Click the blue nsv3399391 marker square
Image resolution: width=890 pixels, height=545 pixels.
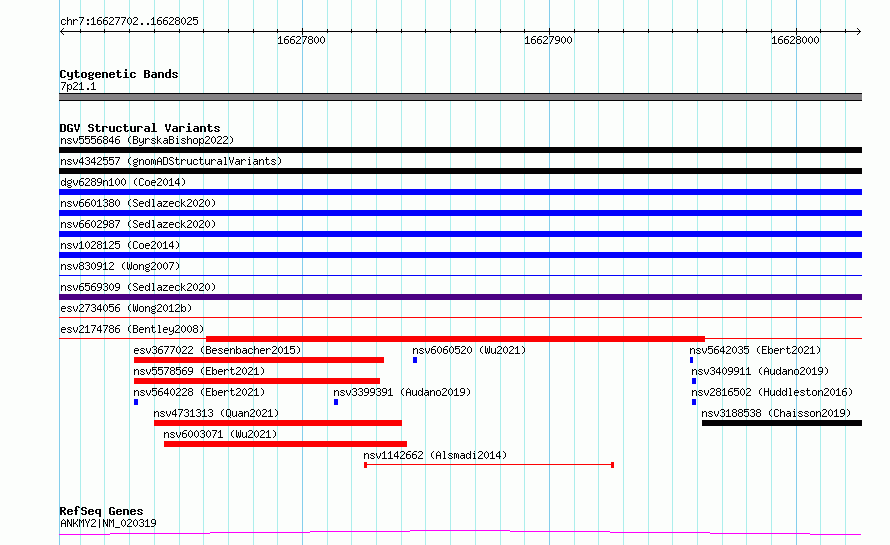pyautogui.click(x=336, y=402)
